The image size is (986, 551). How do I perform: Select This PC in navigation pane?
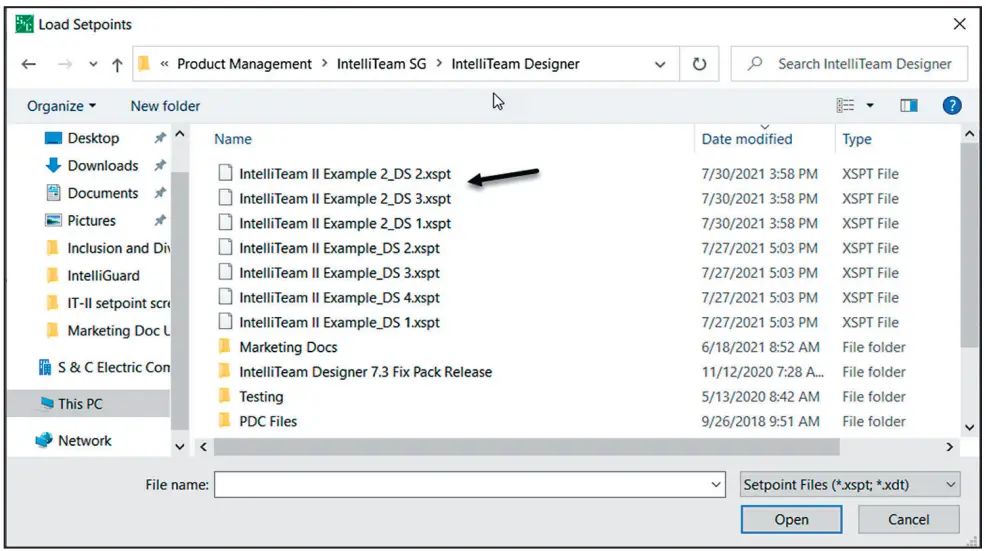pyautogui.click(x=80, y=404)
